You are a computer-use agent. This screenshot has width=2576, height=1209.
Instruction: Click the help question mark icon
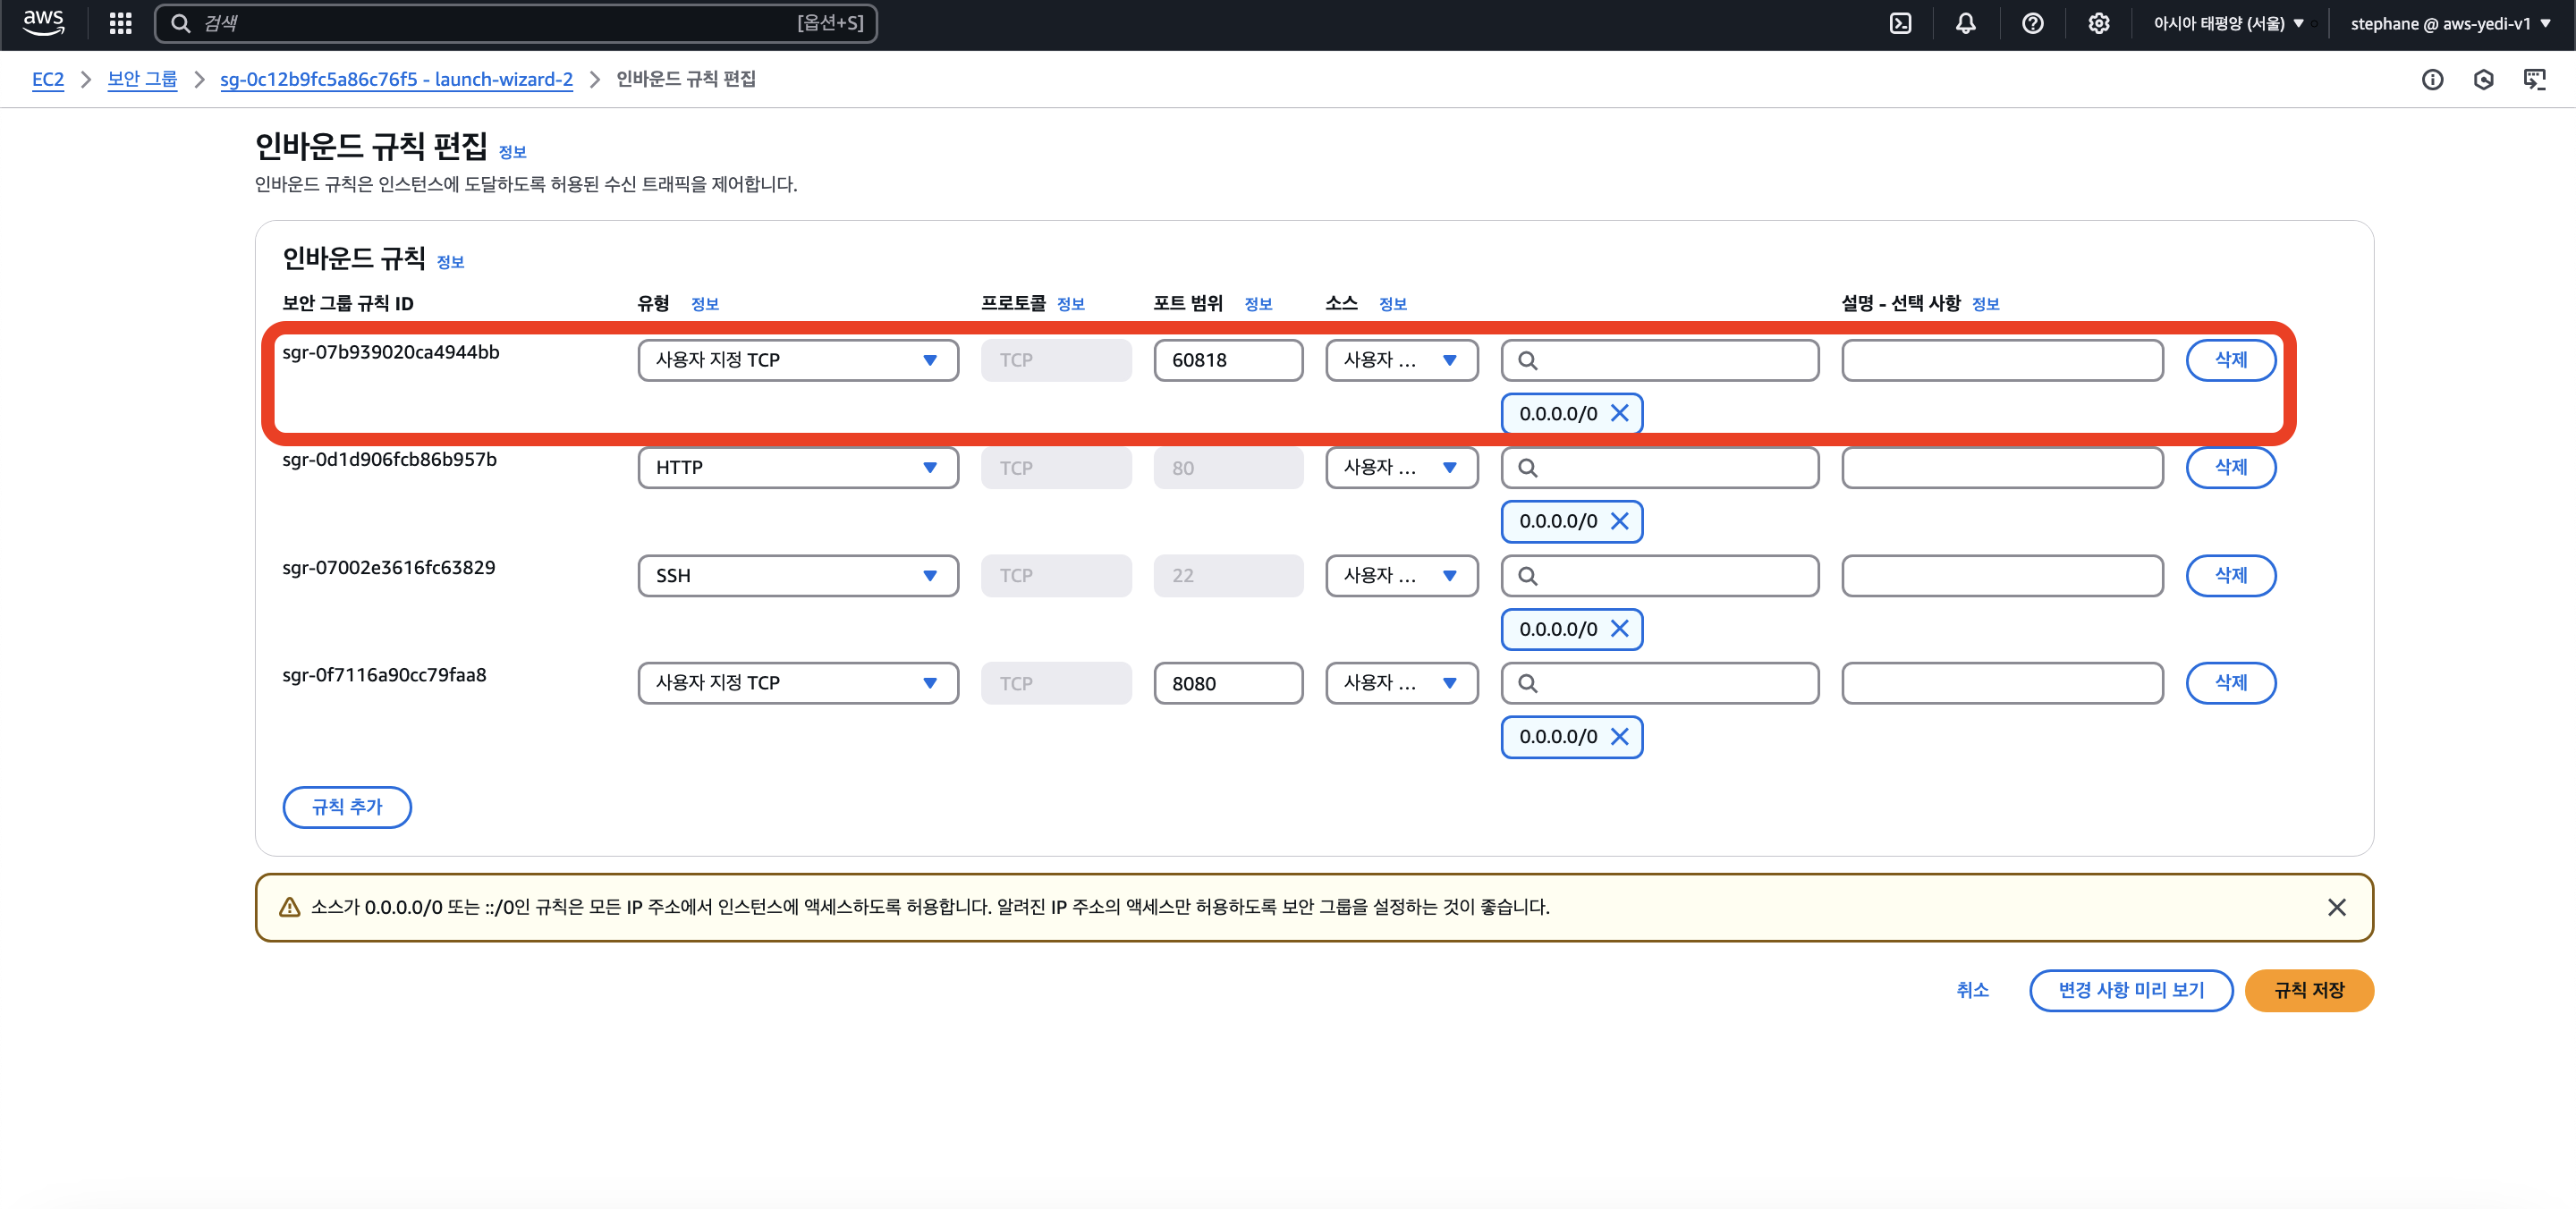[2032, 23]
